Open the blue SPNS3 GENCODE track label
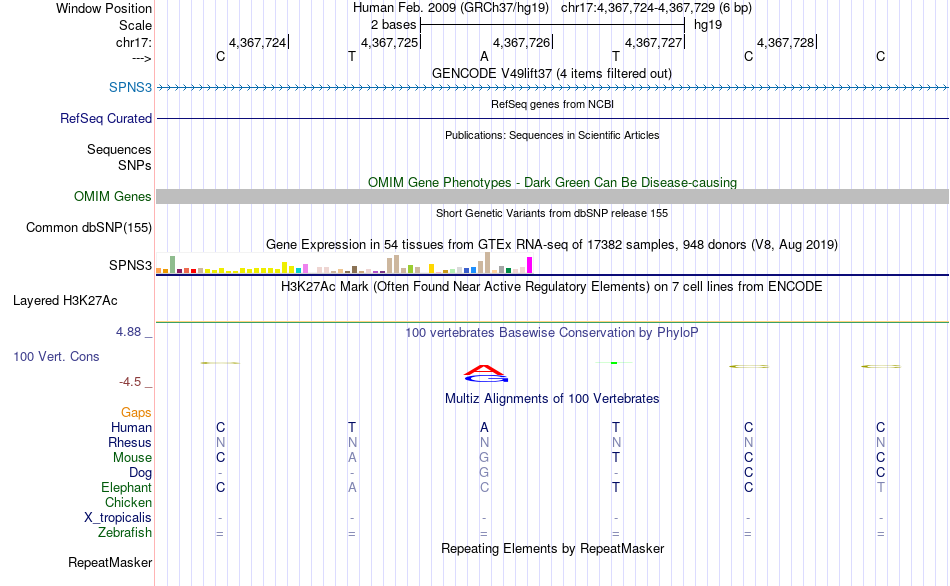 pos(130,87)
